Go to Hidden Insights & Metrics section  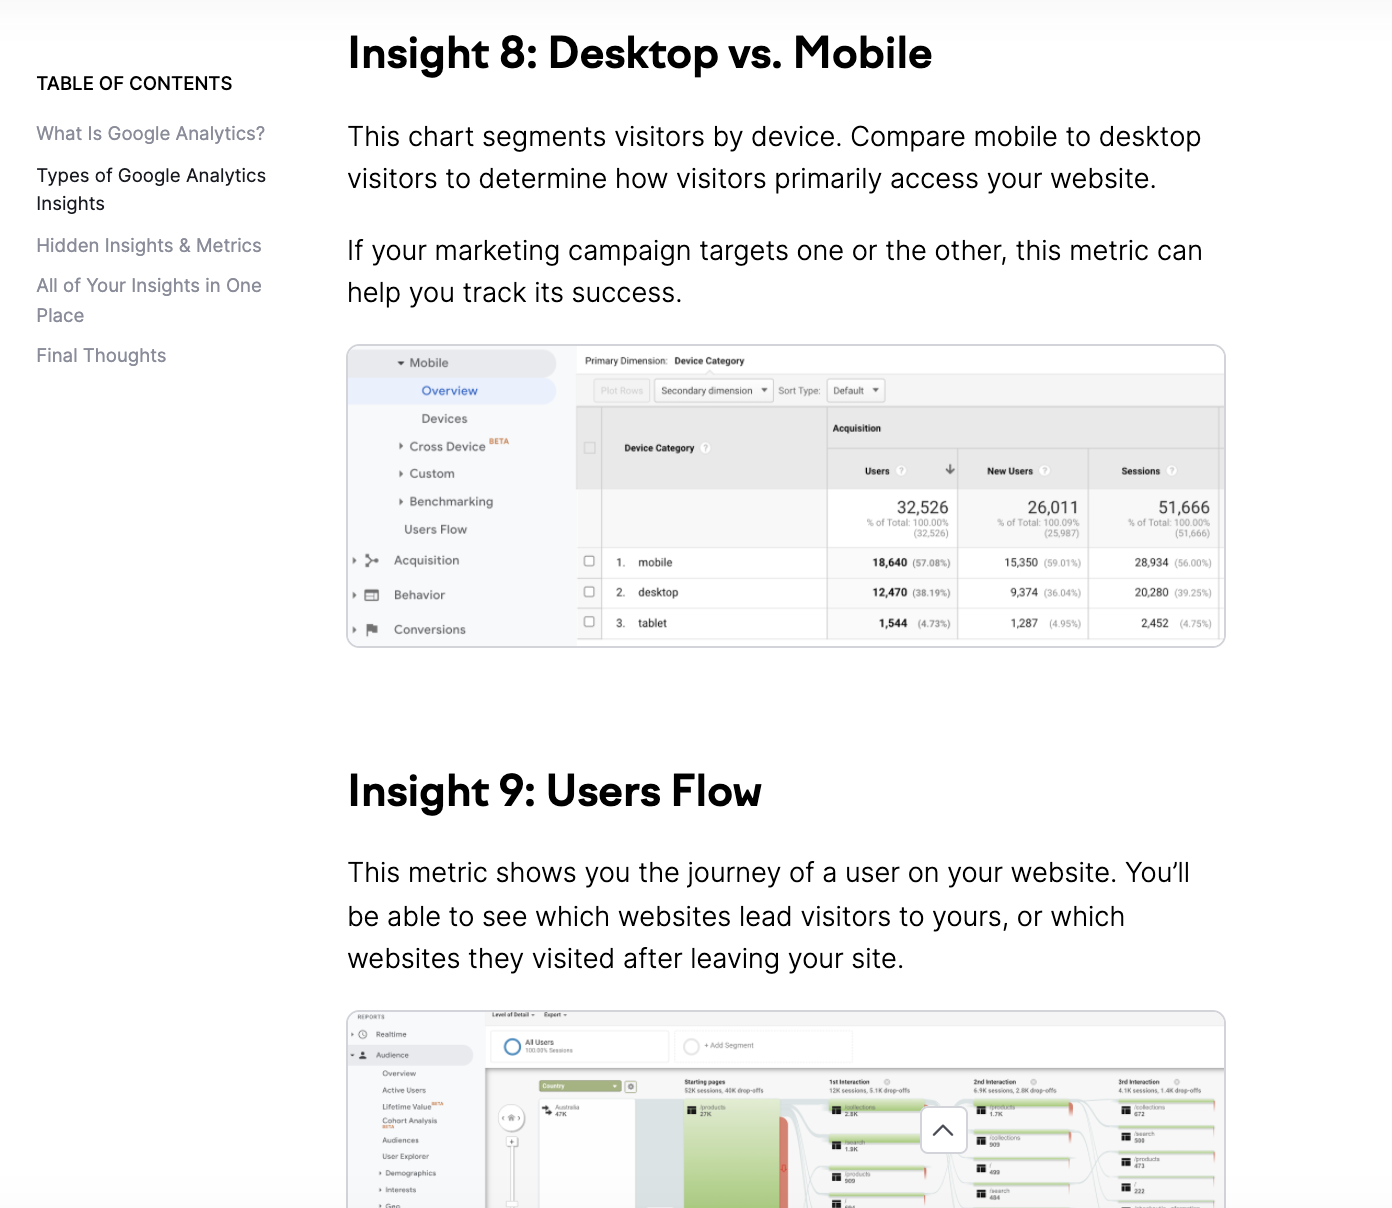tap(149, 246)
